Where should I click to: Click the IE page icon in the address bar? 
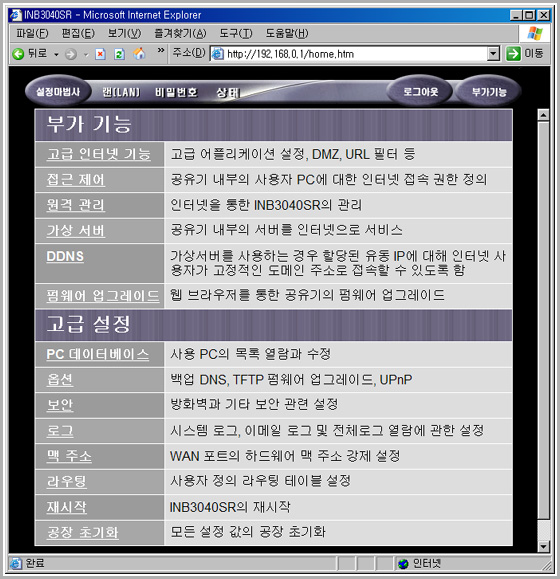tap(218, 54)
